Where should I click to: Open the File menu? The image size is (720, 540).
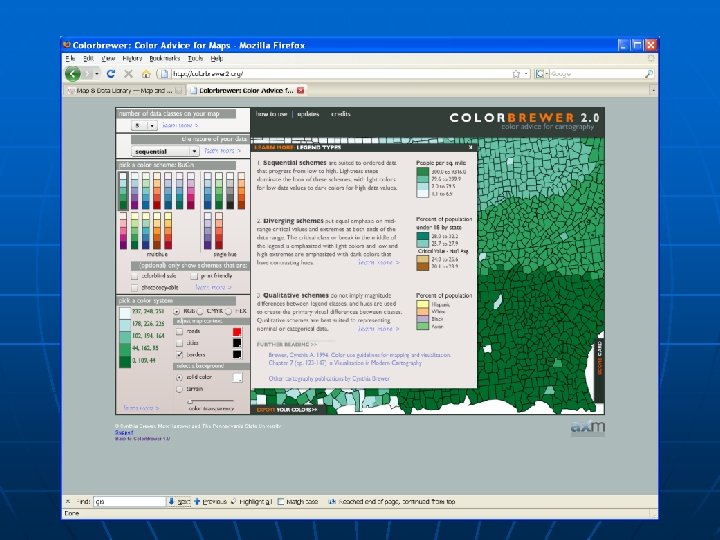70,58
